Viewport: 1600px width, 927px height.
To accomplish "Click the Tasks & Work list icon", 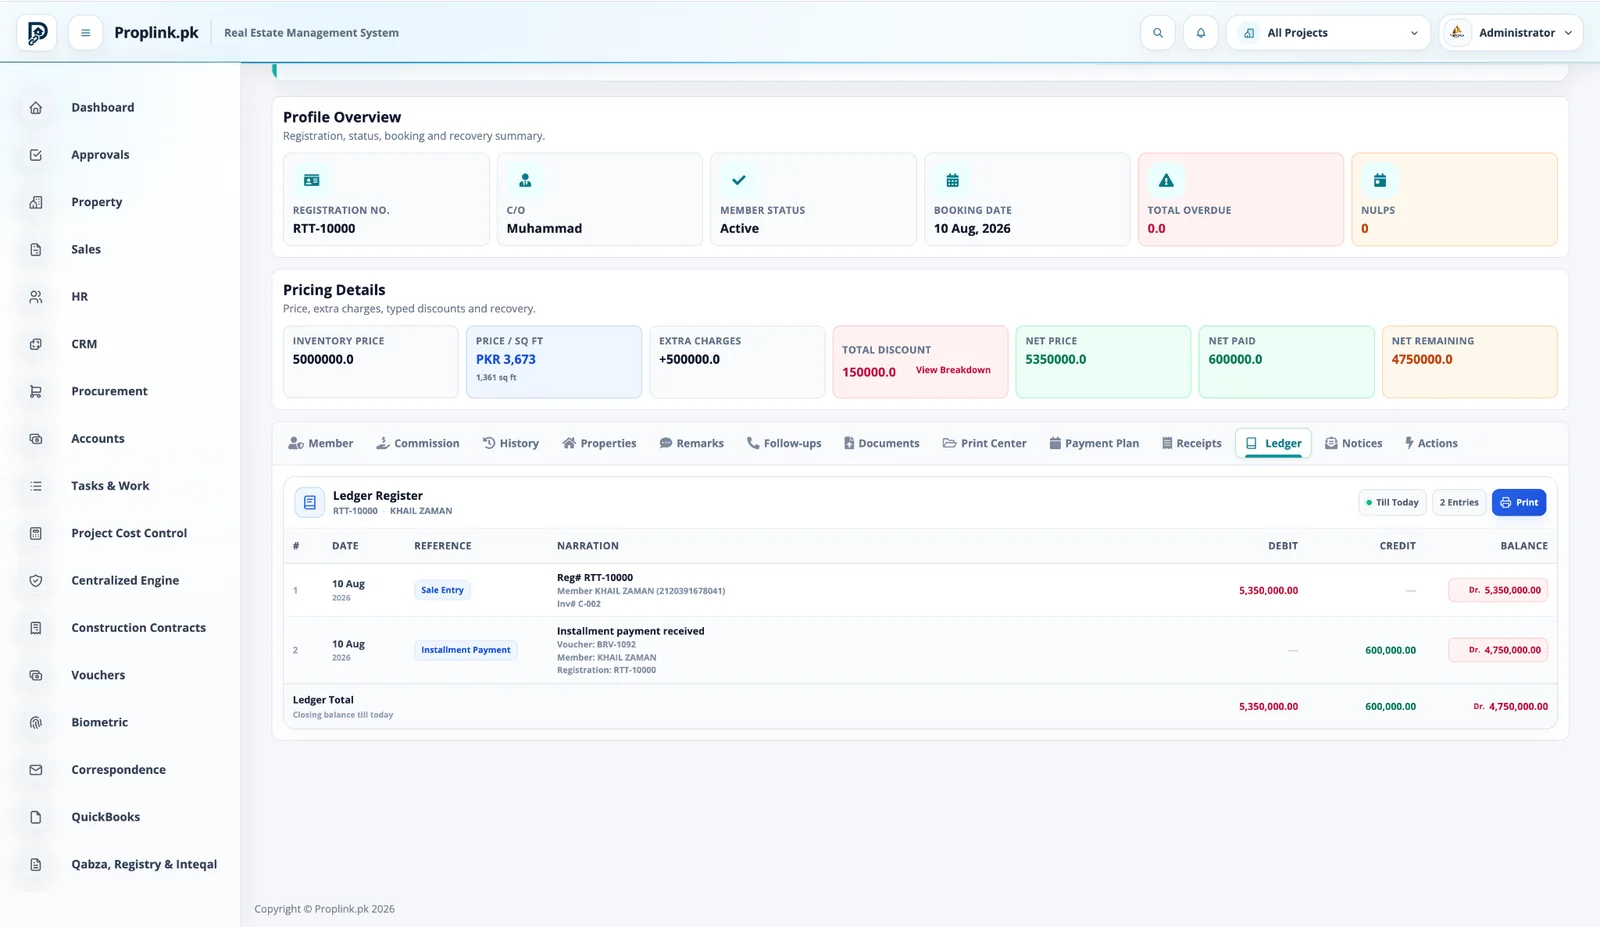I will (36, 486).
